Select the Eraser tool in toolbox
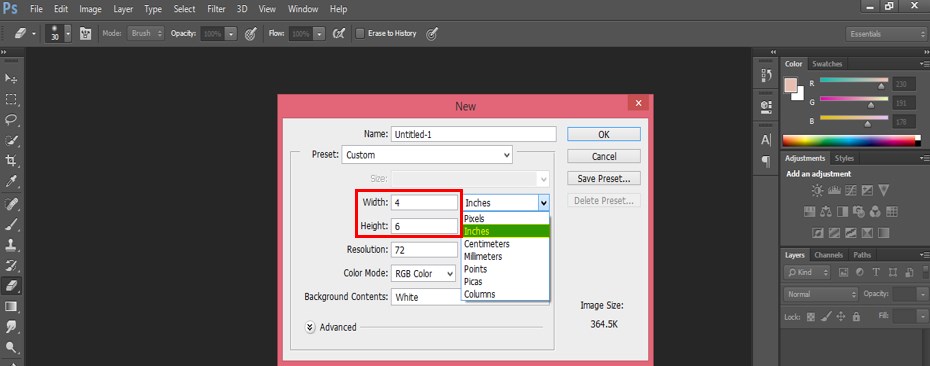This screenshot has height=366, width=930. [x=11, y=286]
